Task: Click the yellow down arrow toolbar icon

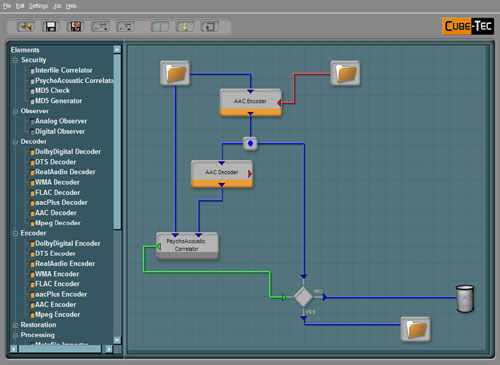Action: tap(185, 26)
